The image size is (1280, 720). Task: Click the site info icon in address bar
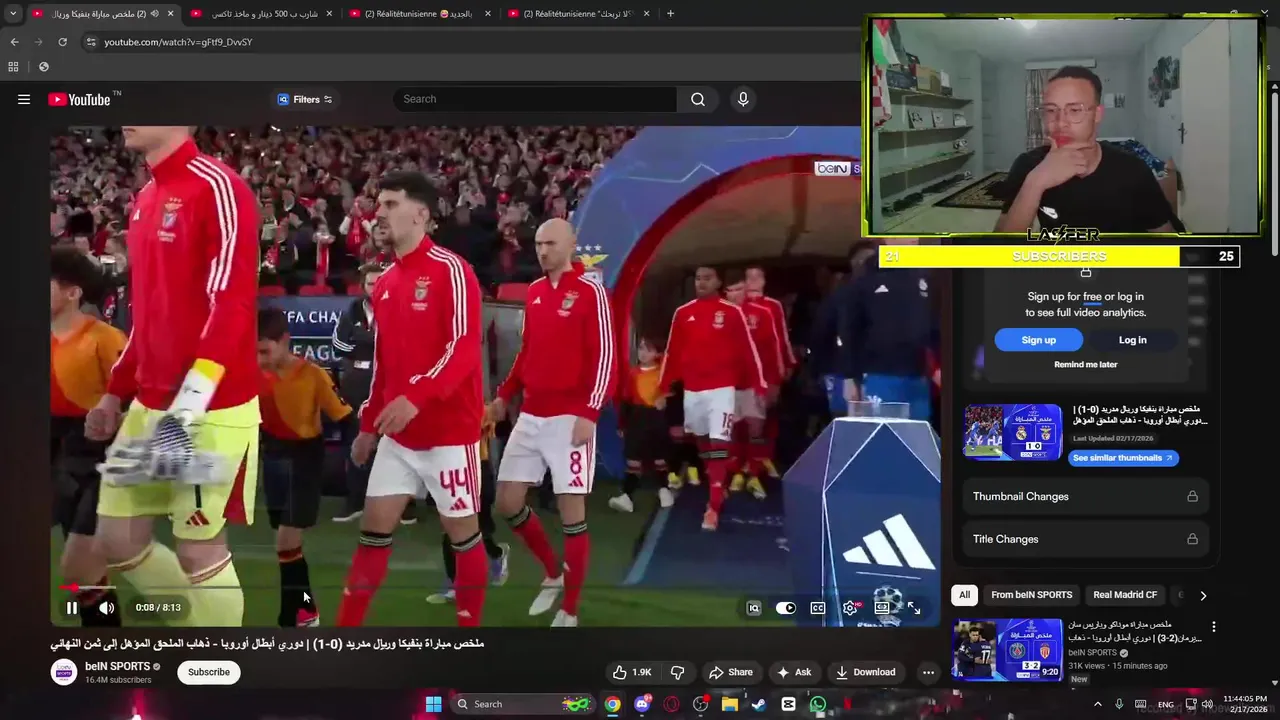point(91,42)
